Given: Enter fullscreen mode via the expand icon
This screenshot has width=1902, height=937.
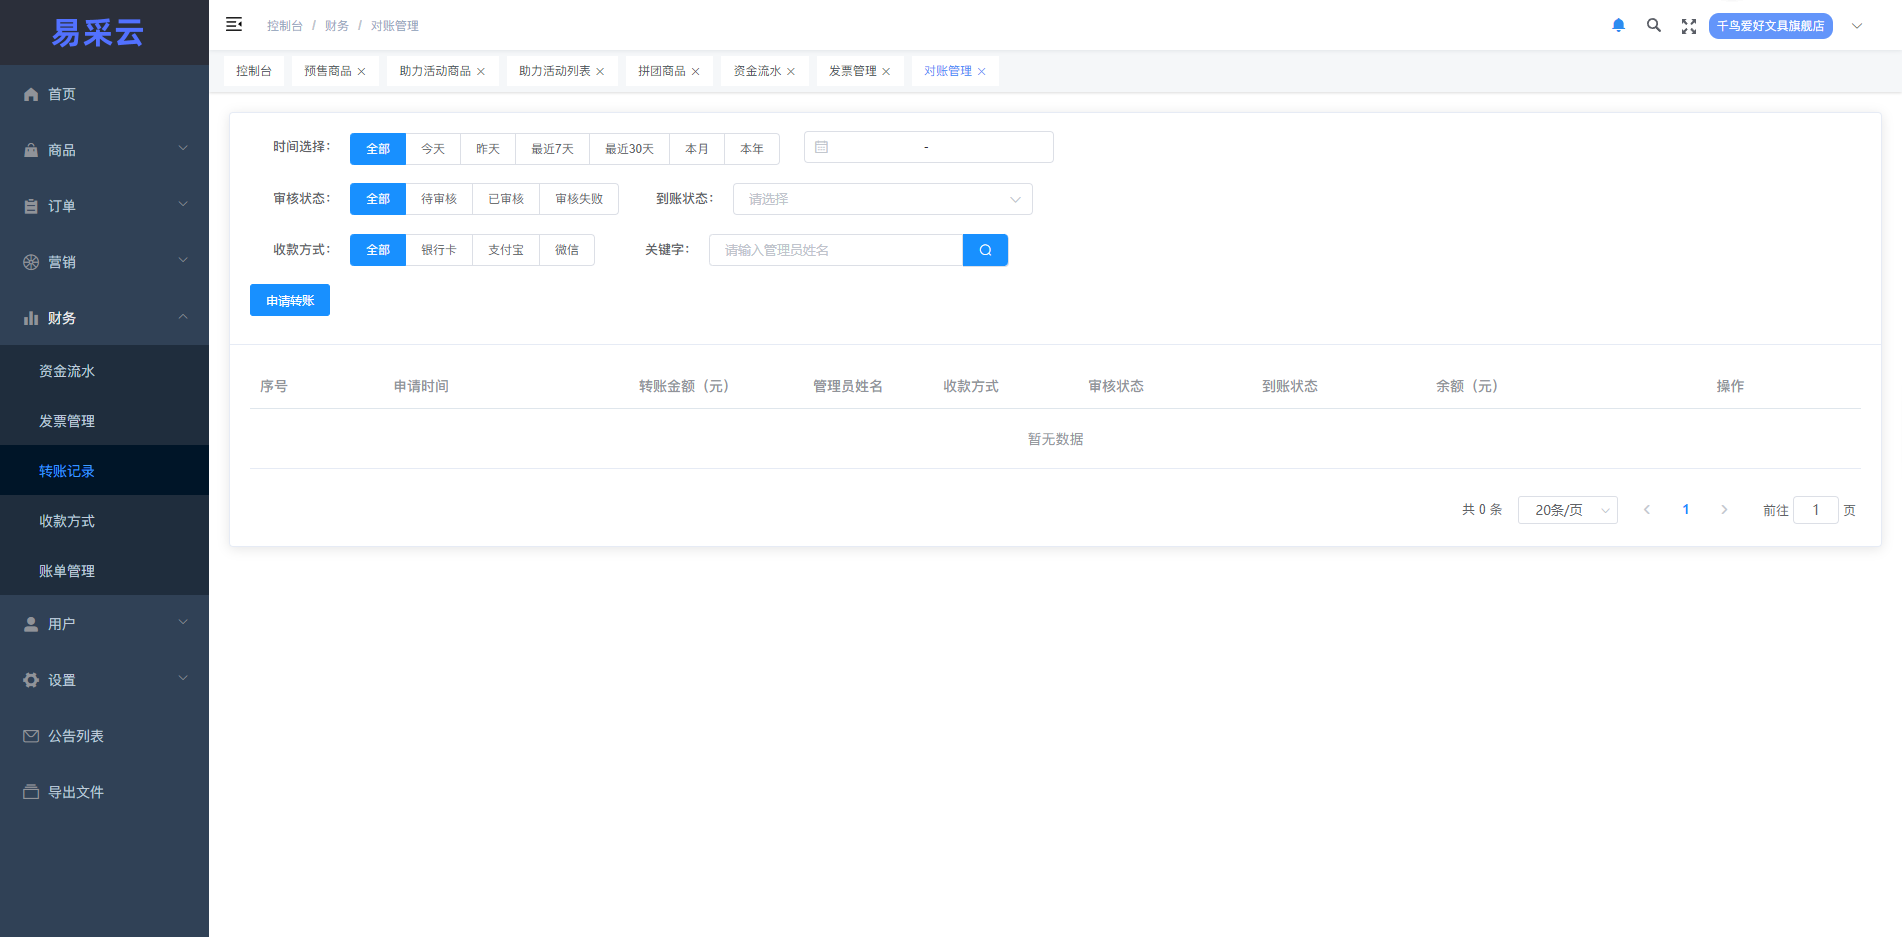Looking at the screenshot, I should coord(1688,25).
